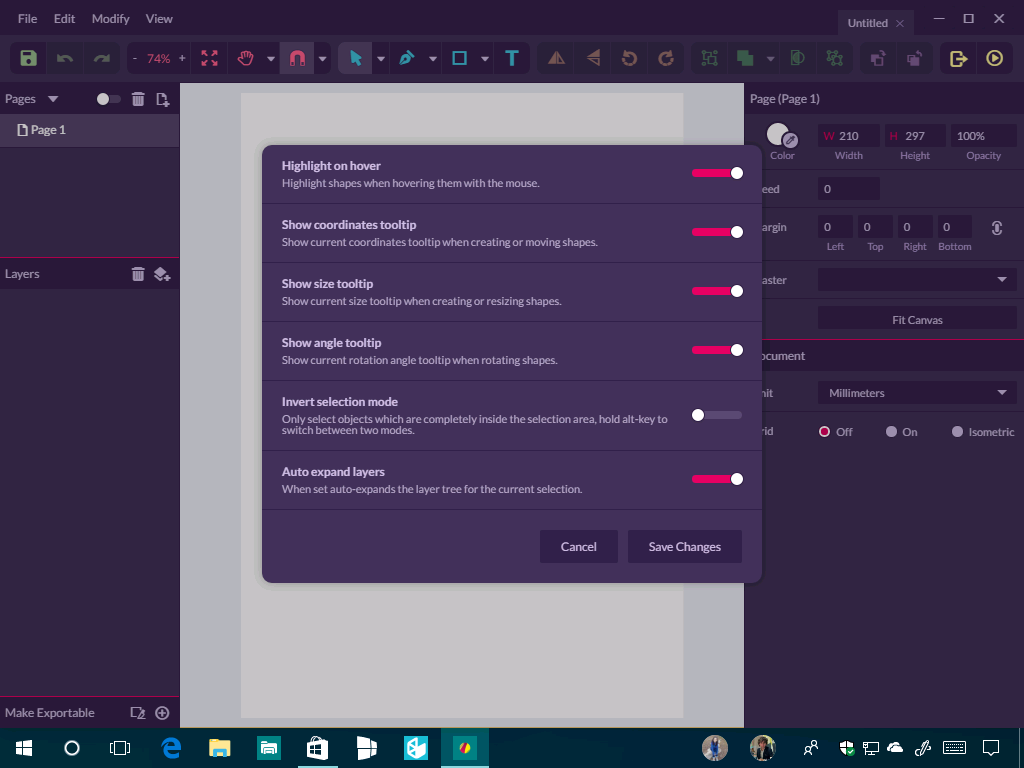1024x768 pixels.
Task: Close the Untitled tab
Action: point(900,24)
